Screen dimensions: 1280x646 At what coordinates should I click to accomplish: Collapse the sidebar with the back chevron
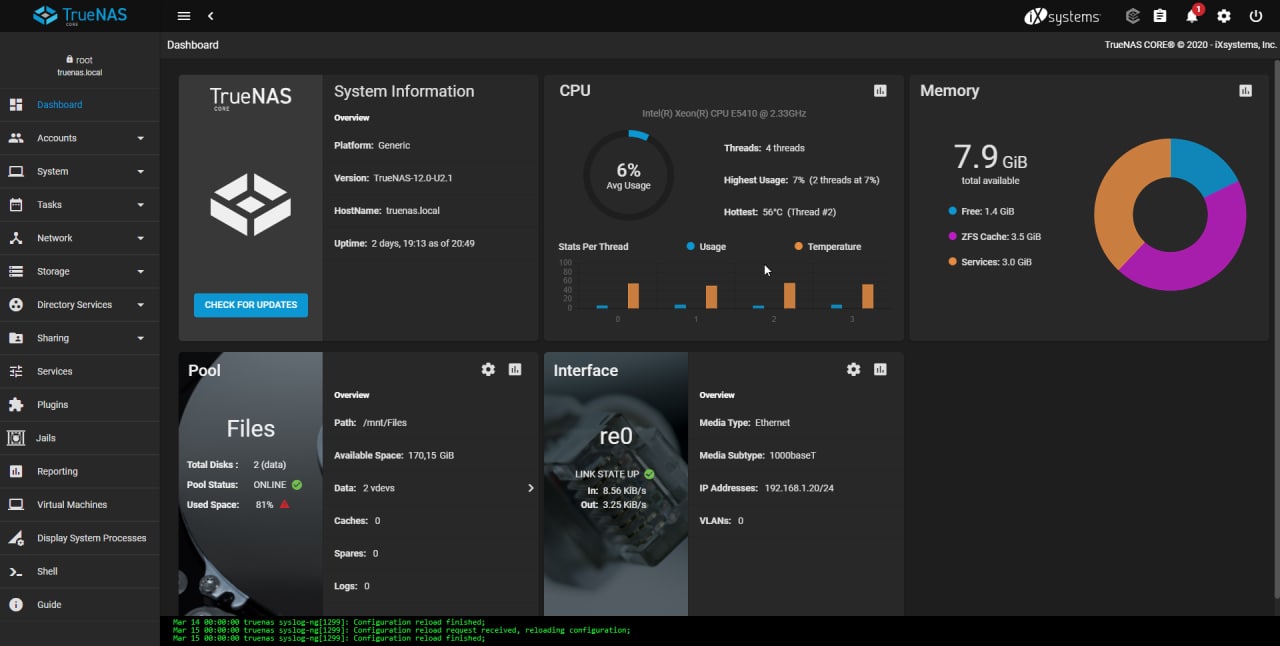[x=211, y=16]
